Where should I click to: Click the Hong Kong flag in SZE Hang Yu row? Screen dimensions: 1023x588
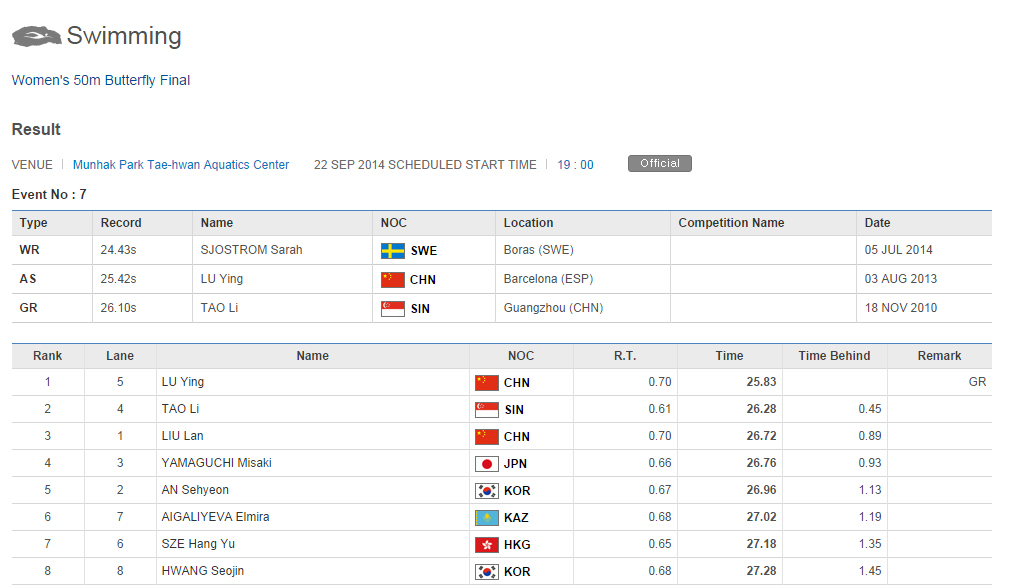[x=487, y=544]
